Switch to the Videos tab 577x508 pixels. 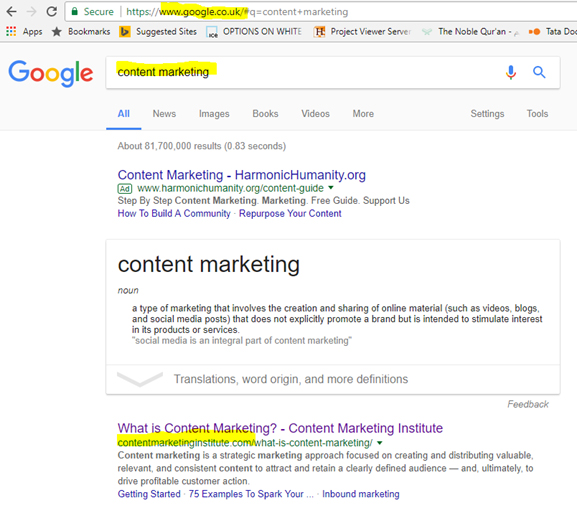pos(315,114)
